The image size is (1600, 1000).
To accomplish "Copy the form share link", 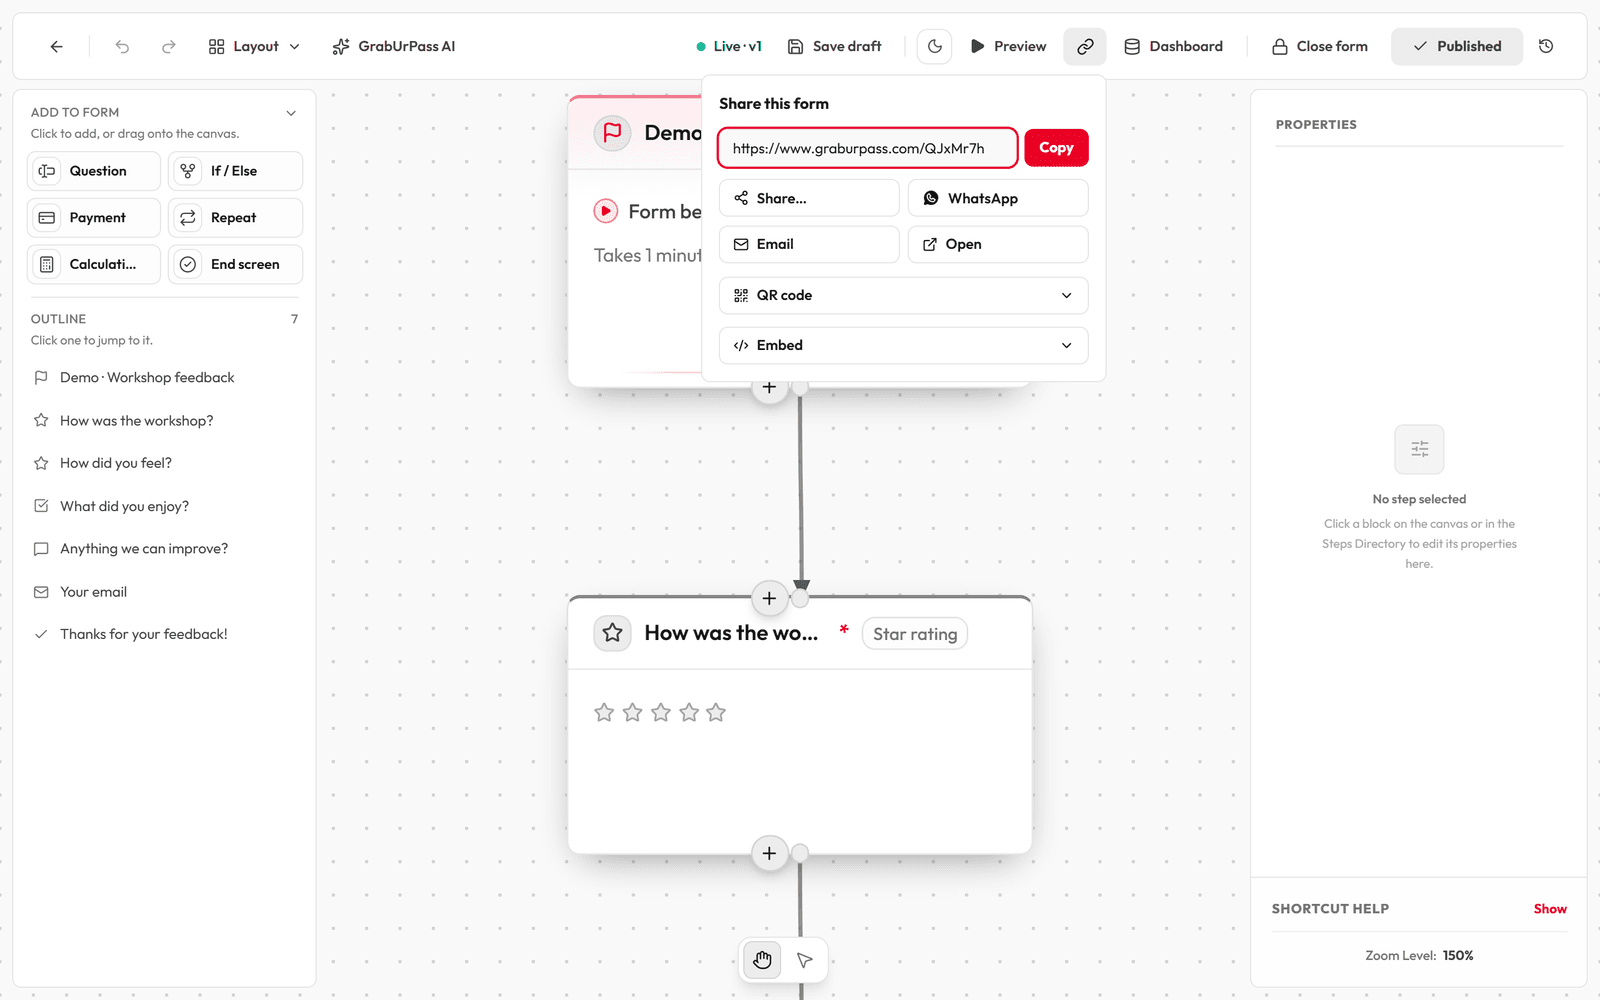I will pyautogui.click(x=1056, y=148).
